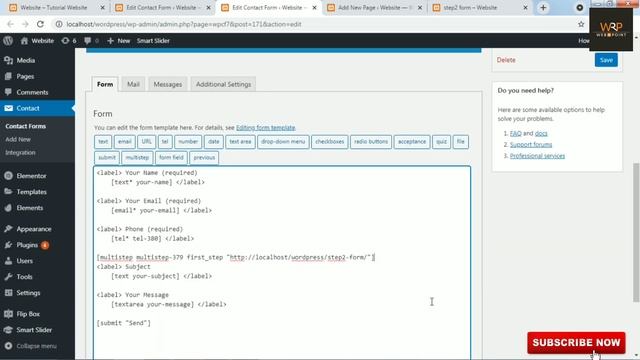Viewport: 640px width, 360px height.
Task: Insert an email tag
Action: click(x=124, y=142)
